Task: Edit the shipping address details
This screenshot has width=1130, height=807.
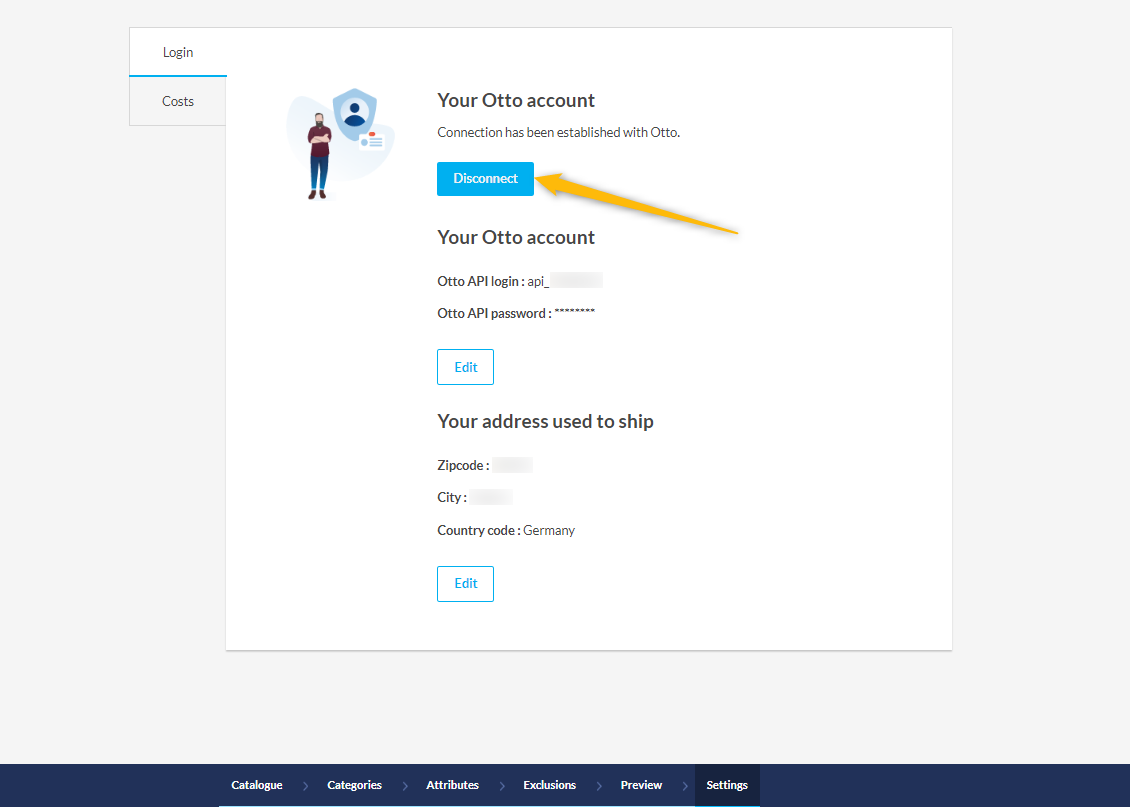Action: coord(465,583)
